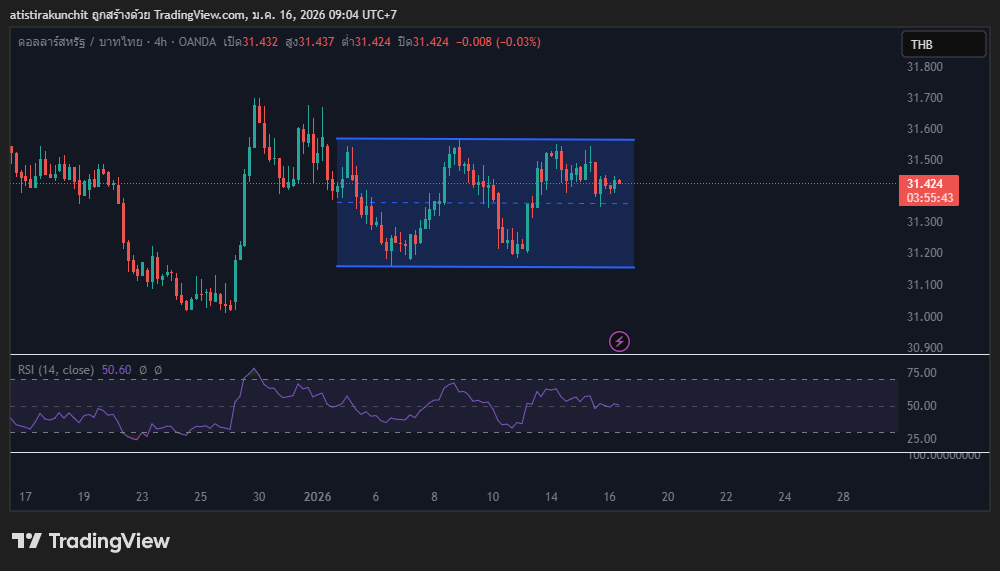Screen dimensions: 1000x571
Task: Click the TradingView wordmark text
Action: tap(109, 541)
